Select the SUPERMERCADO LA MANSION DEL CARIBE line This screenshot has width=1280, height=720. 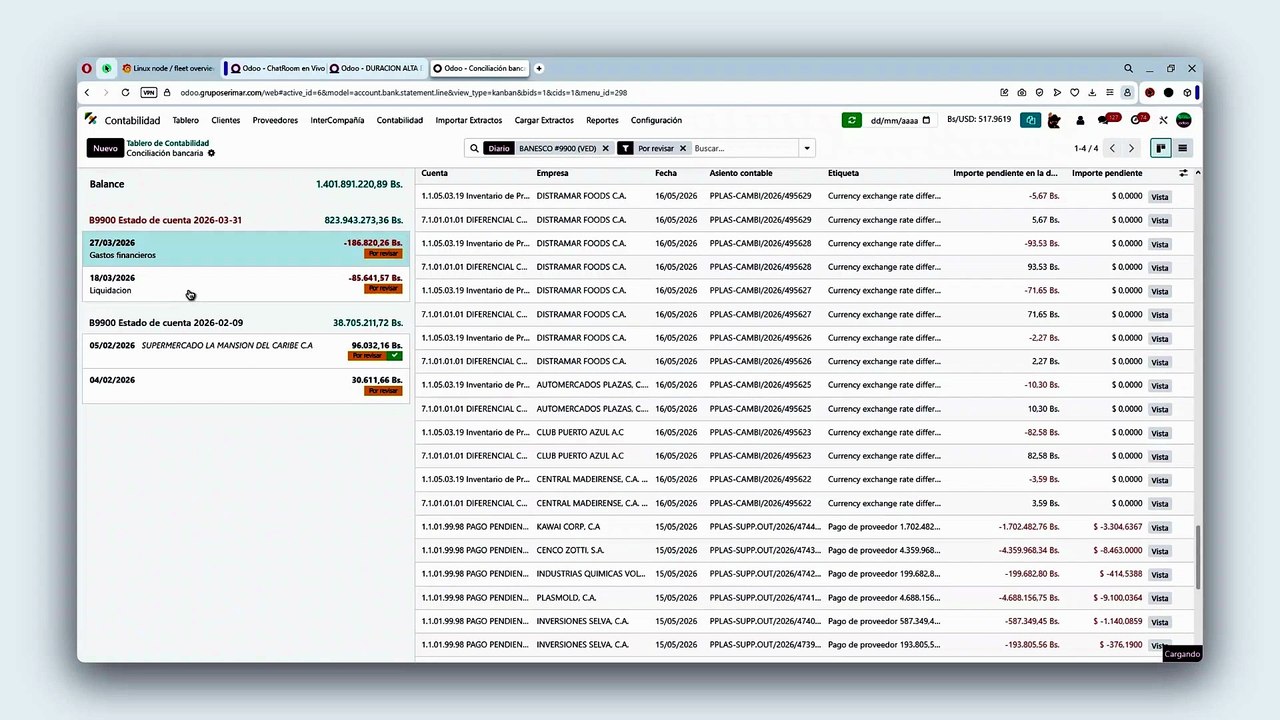[x=246, y=352]
